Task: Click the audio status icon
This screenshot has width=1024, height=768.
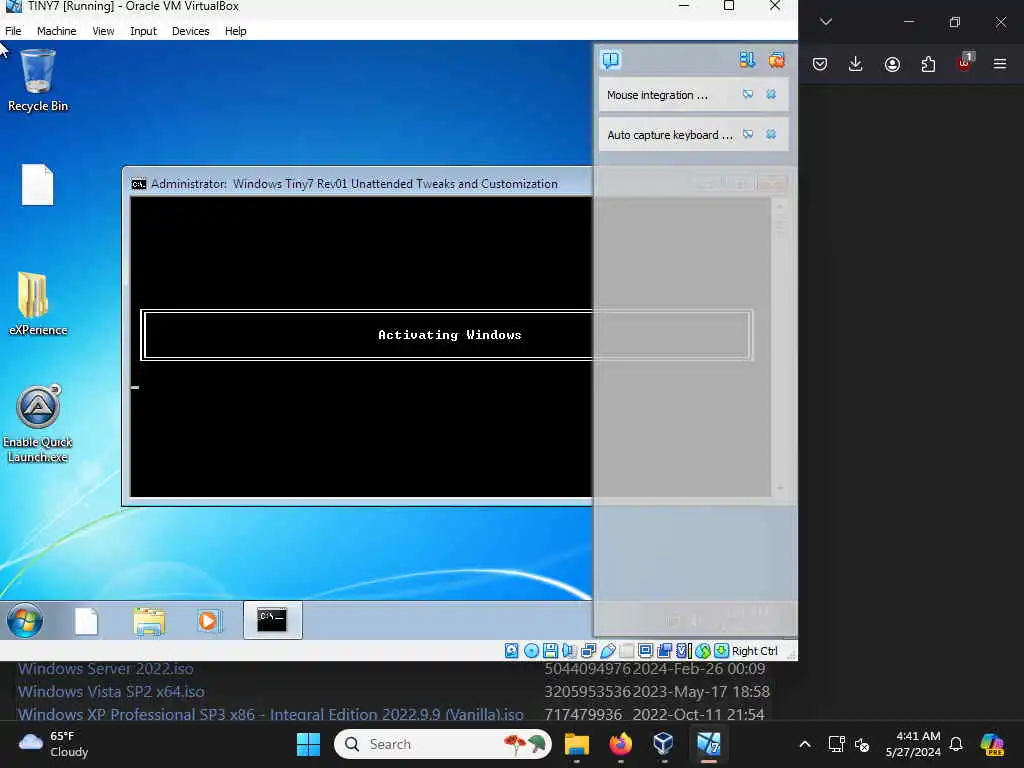Action: pyautogui.click(x=569, y=650)
